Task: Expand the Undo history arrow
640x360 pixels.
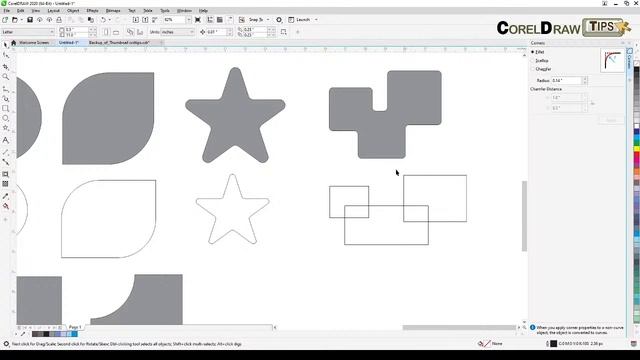Action: pyautogui.click(x=109, y=20)
